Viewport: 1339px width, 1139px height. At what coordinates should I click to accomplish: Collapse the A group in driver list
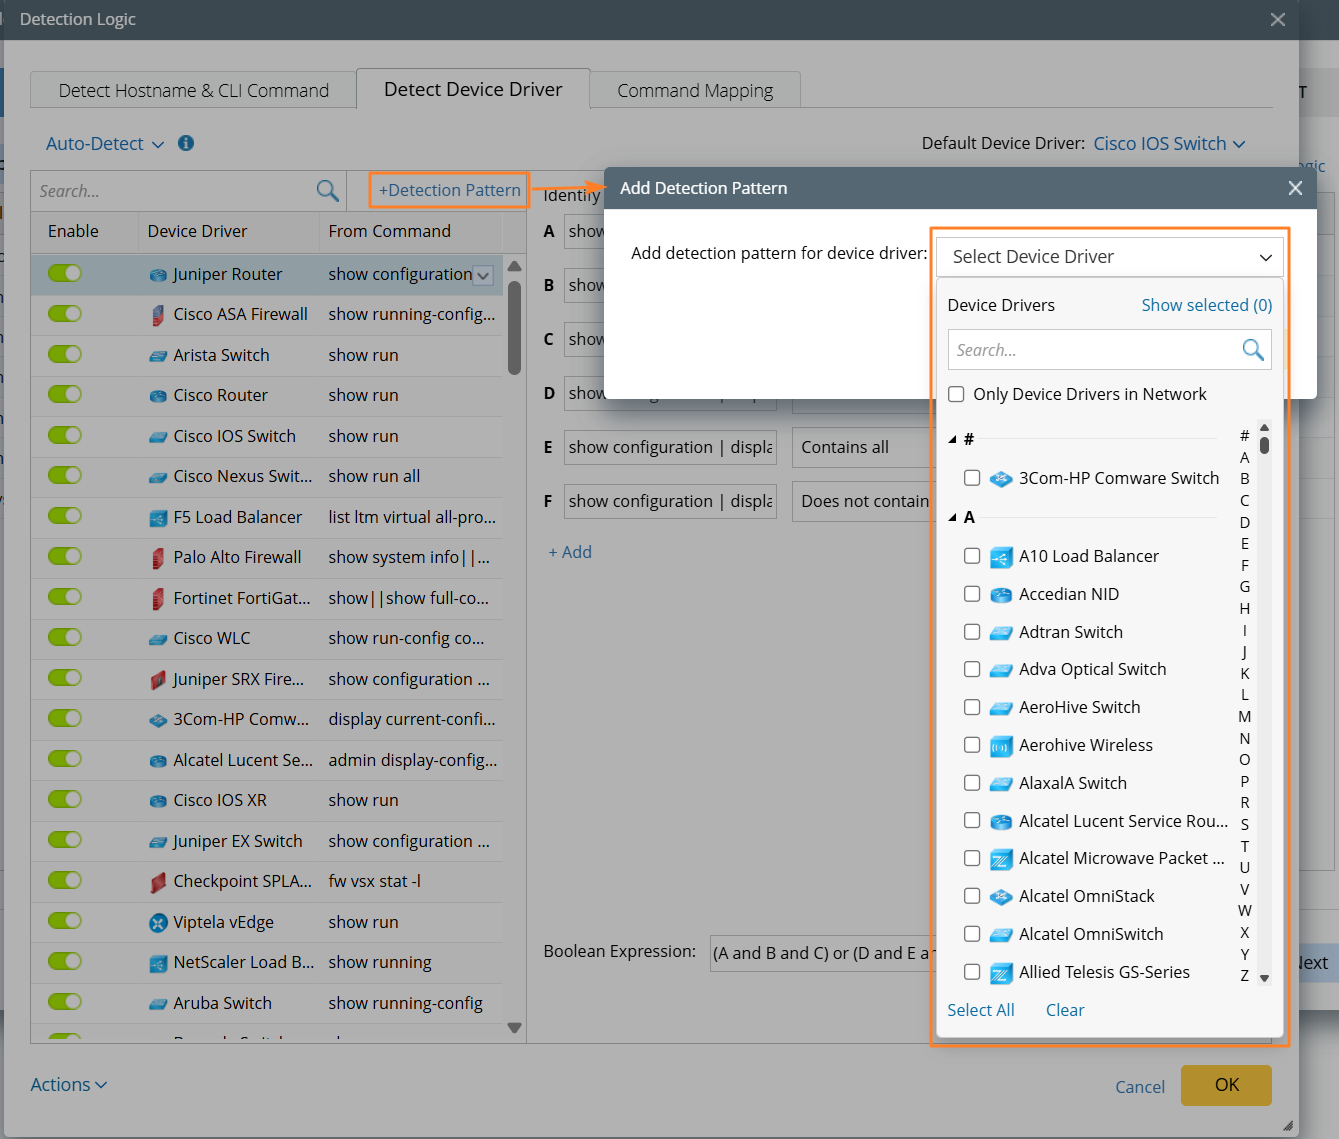coord(953,518)
